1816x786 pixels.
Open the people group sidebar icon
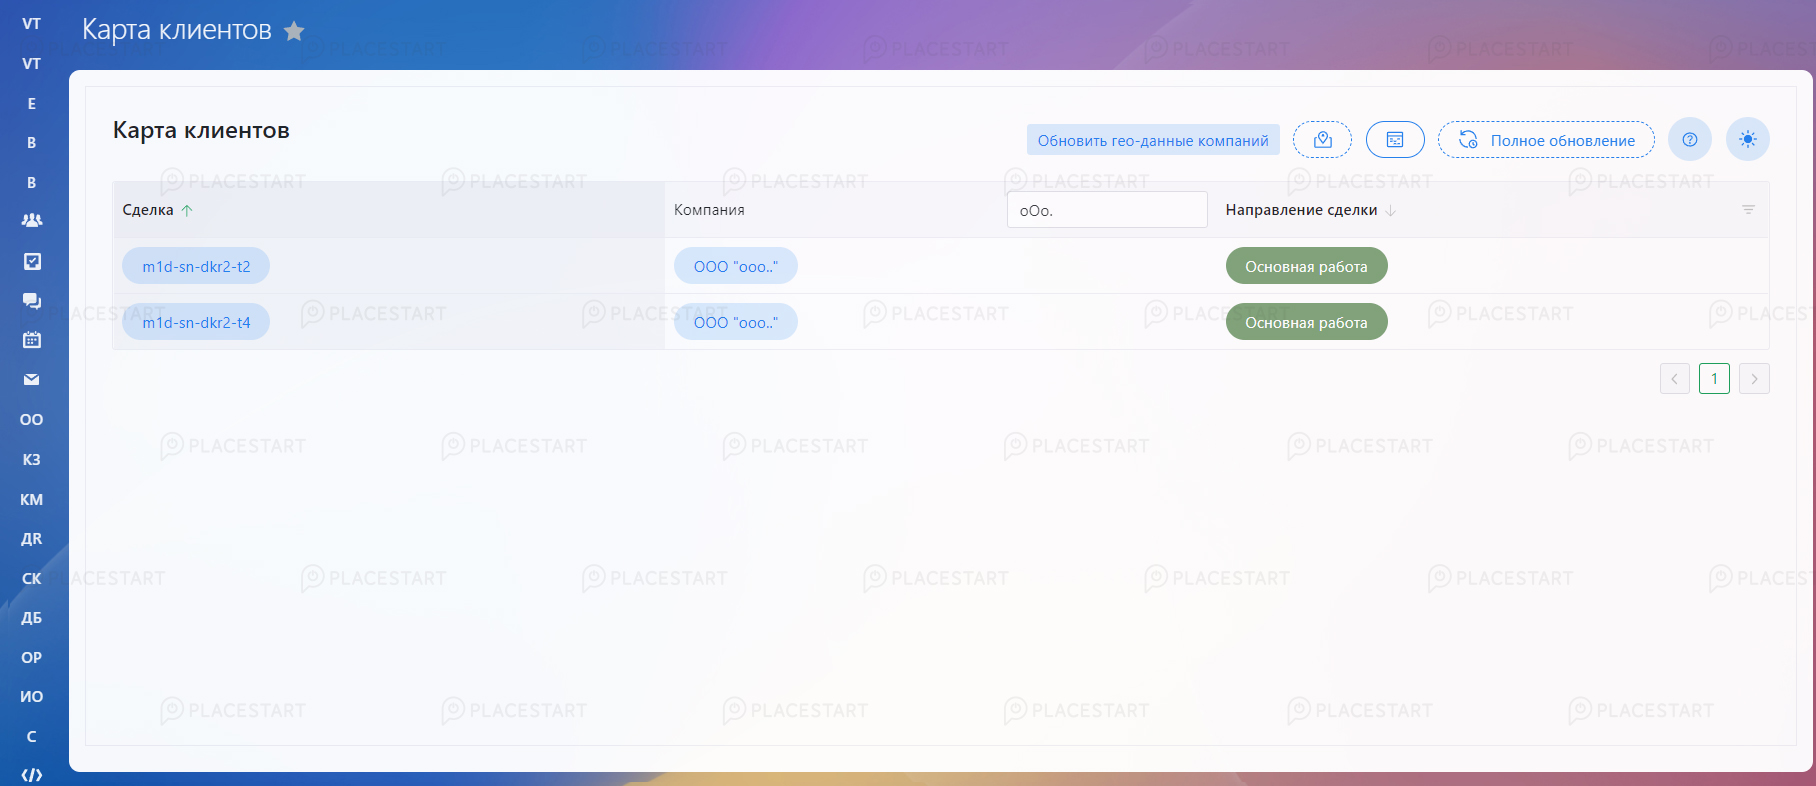[32, 220]
